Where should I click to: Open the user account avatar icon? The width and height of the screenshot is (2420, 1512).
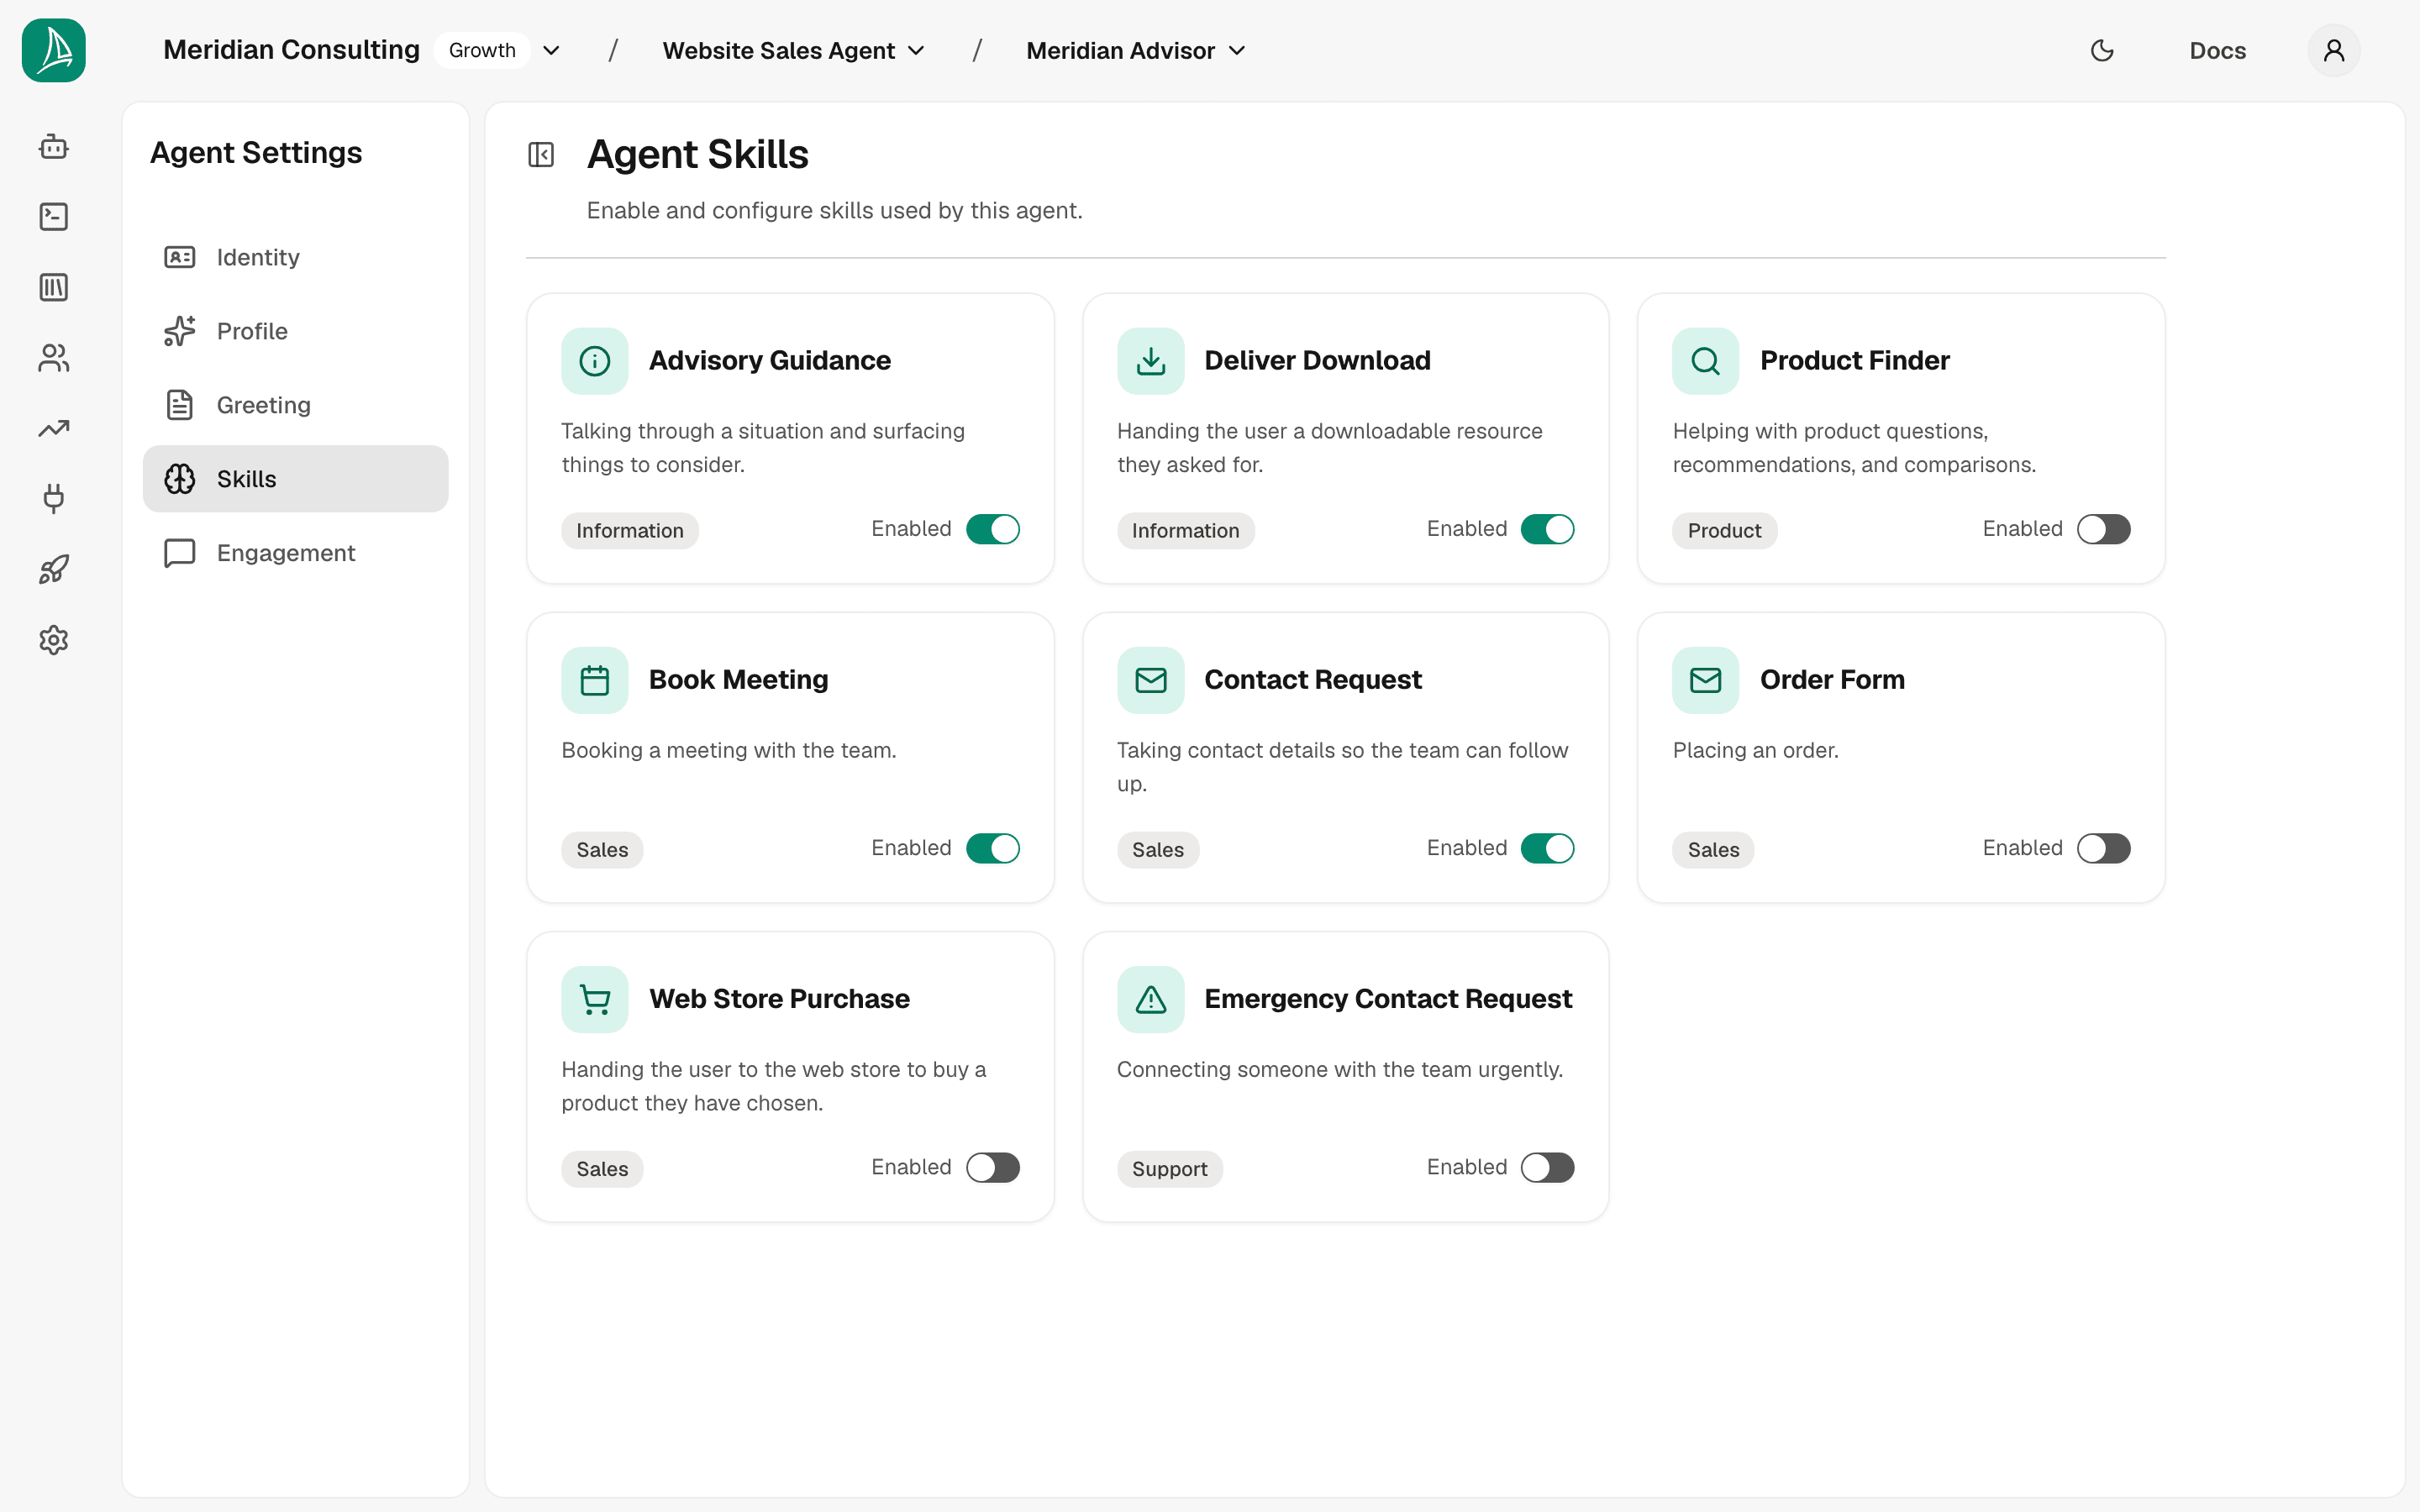click(x=2334, y=50)
